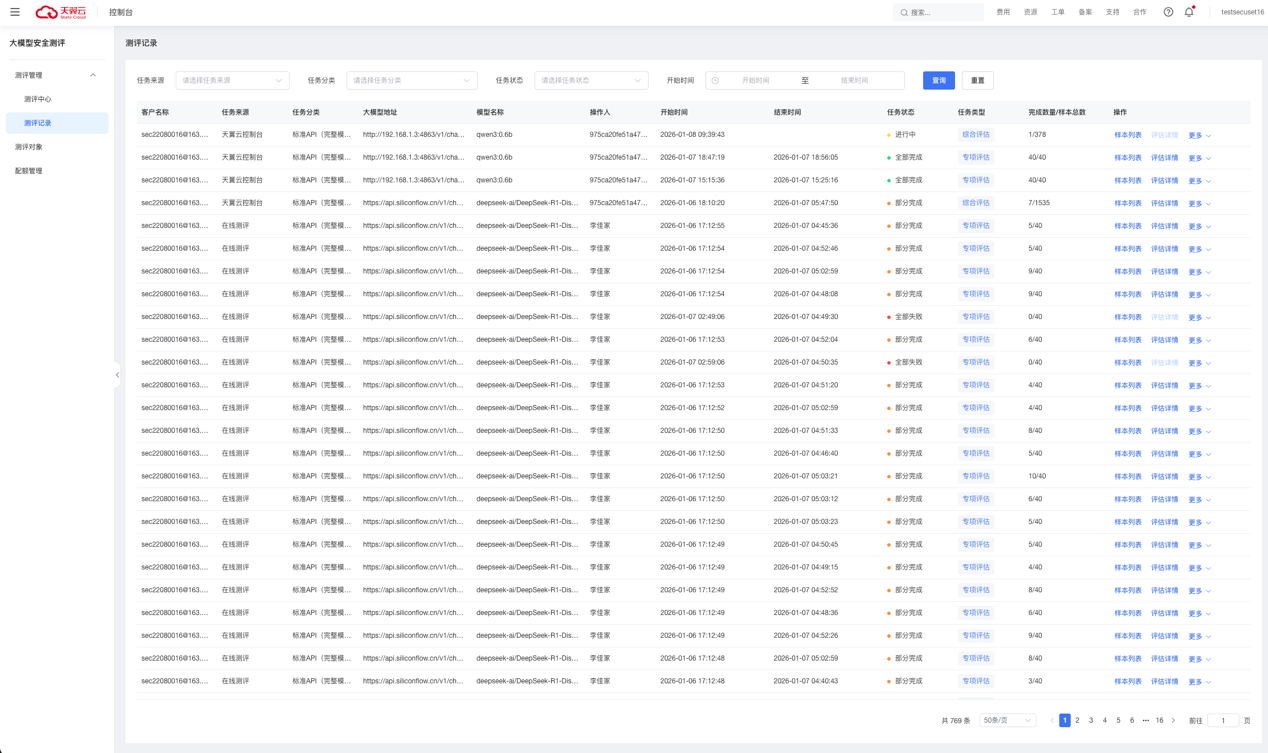1268x753 pixels.
Task: Click the calendar clock icon in date range
Action: tap(715, 80)
